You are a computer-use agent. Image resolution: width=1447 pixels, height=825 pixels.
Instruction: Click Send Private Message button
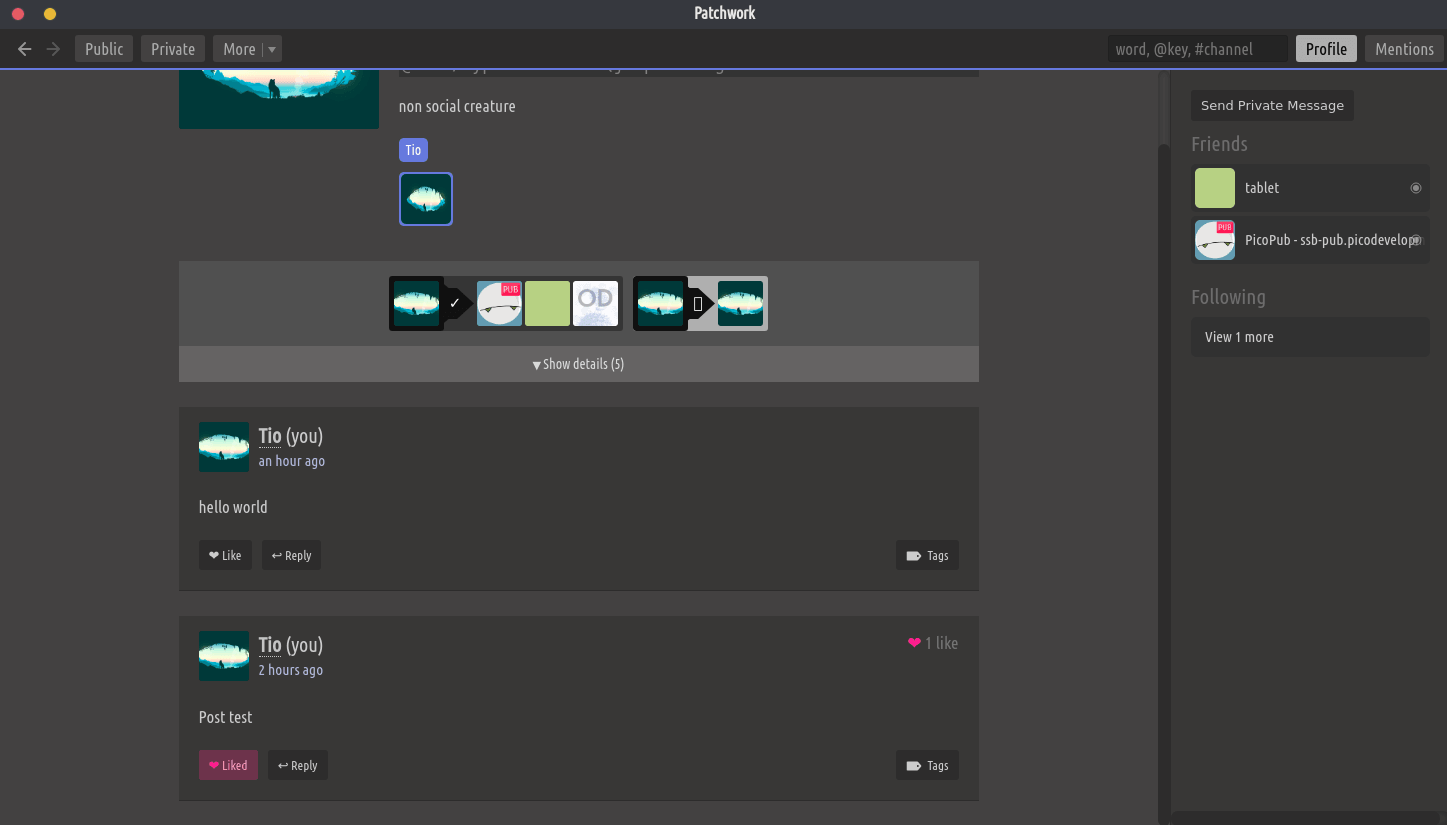[1272, 106]
